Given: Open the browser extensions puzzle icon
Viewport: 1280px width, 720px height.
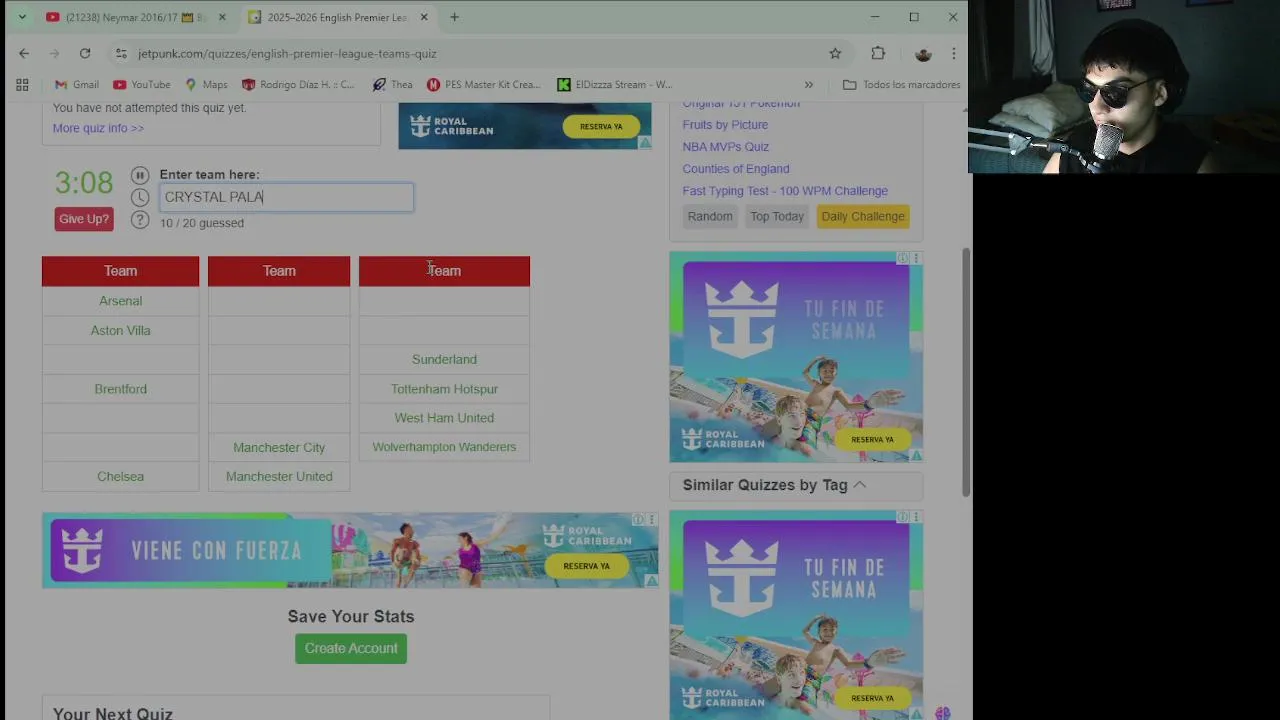Looking at the screenshot, I should click(878, 54).
